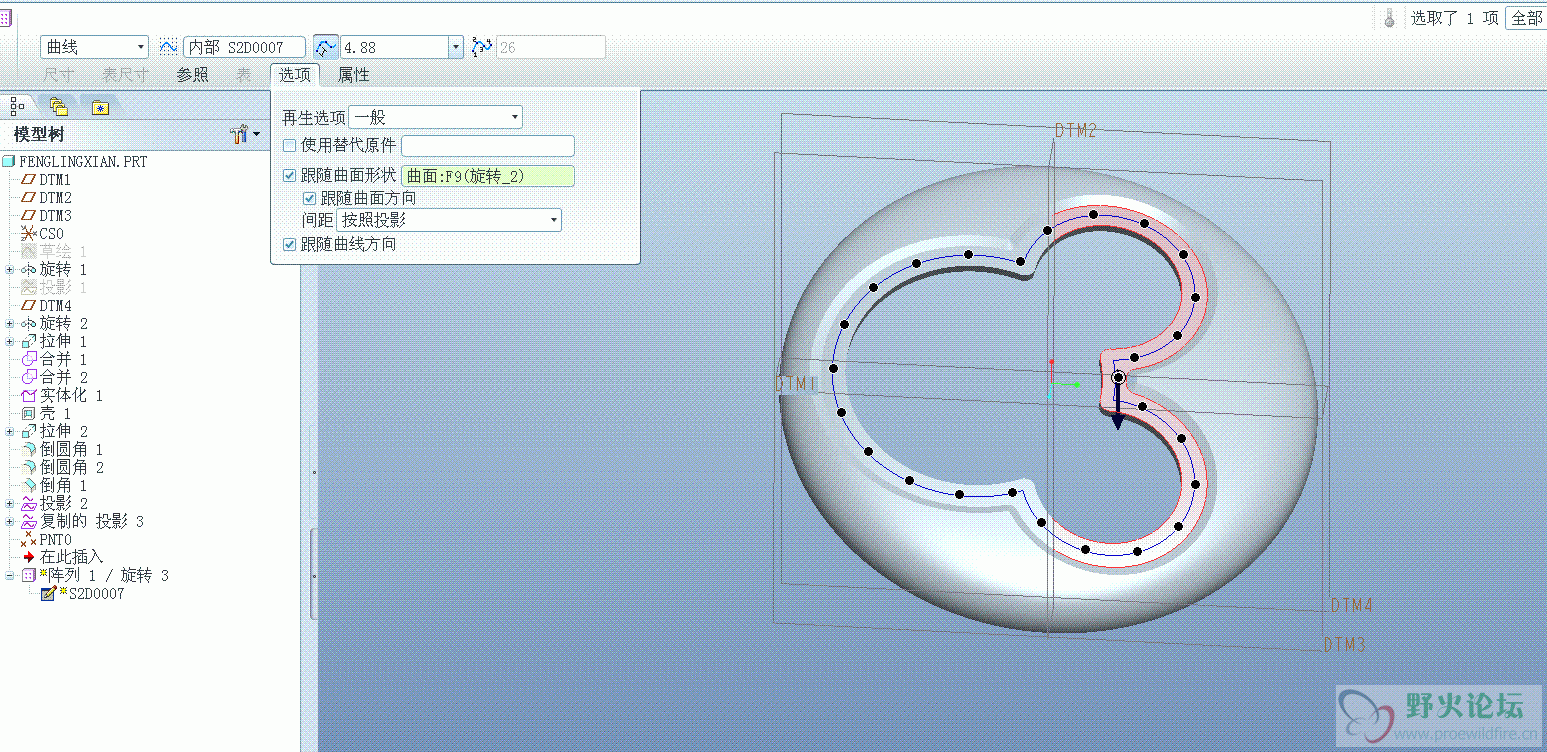Select the 旋转 1 revolve feature icon
This screenshot has height=752, width=1547.
coord(28,270)
